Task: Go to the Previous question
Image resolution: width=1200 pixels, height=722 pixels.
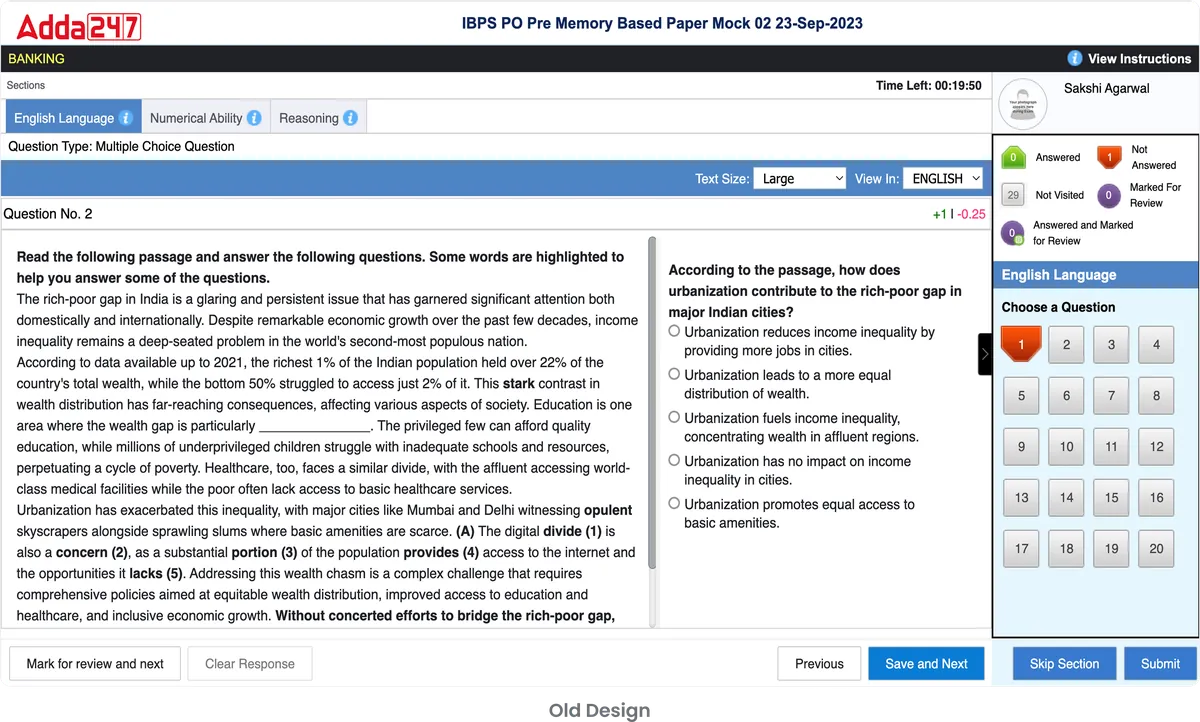Action: [819, 663]
